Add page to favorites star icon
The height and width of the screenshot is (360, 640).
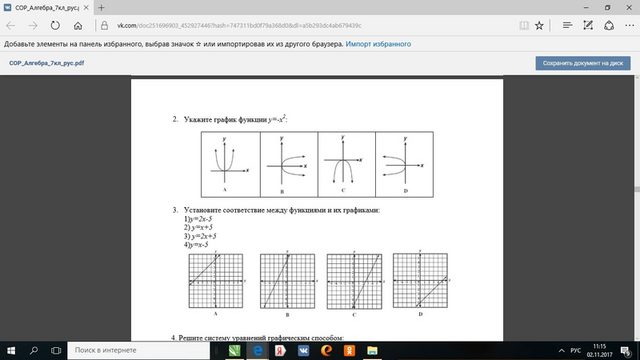pos(539,26)
